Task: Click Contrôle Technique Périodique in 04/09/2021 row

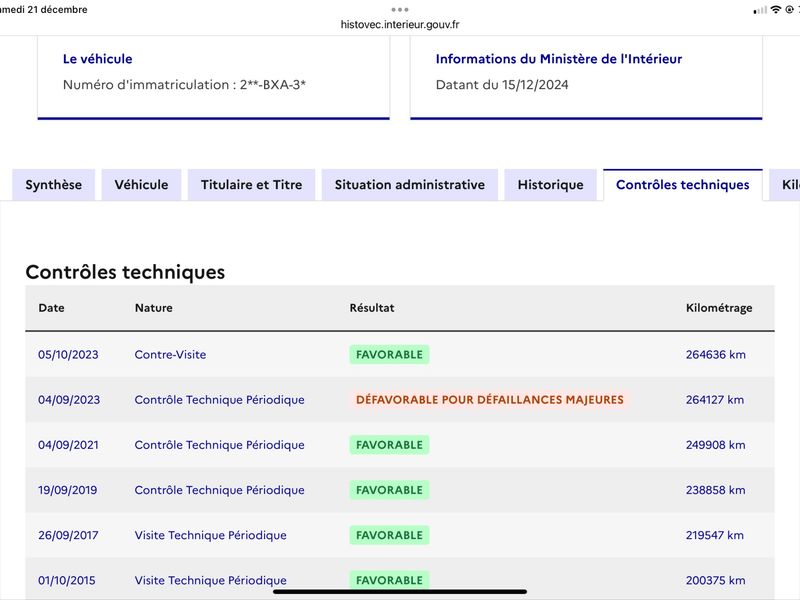Action: click(x=219, y=445)
